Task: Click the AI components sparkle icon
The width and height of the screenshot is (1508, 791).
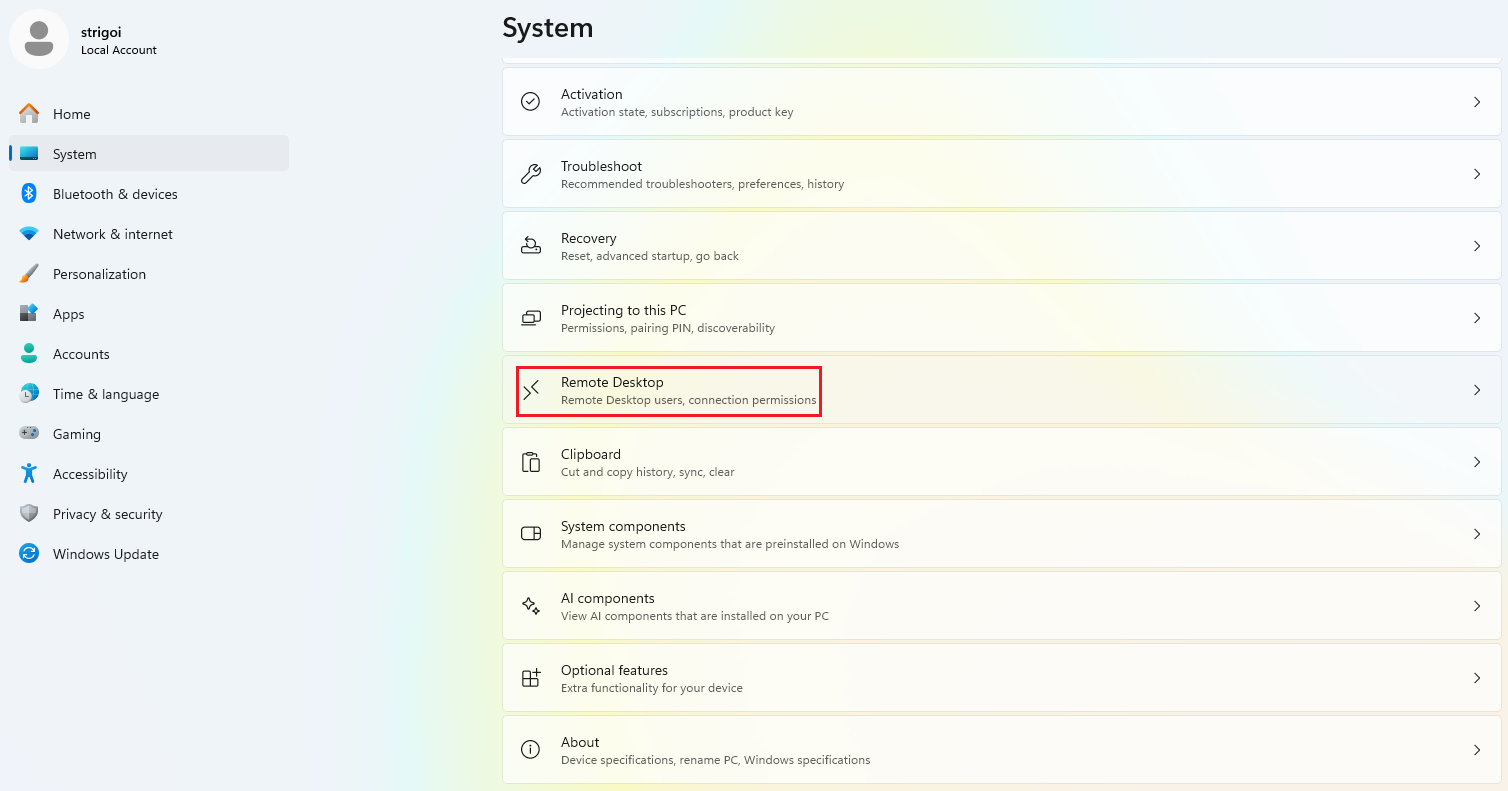Action: coord(530,605)
